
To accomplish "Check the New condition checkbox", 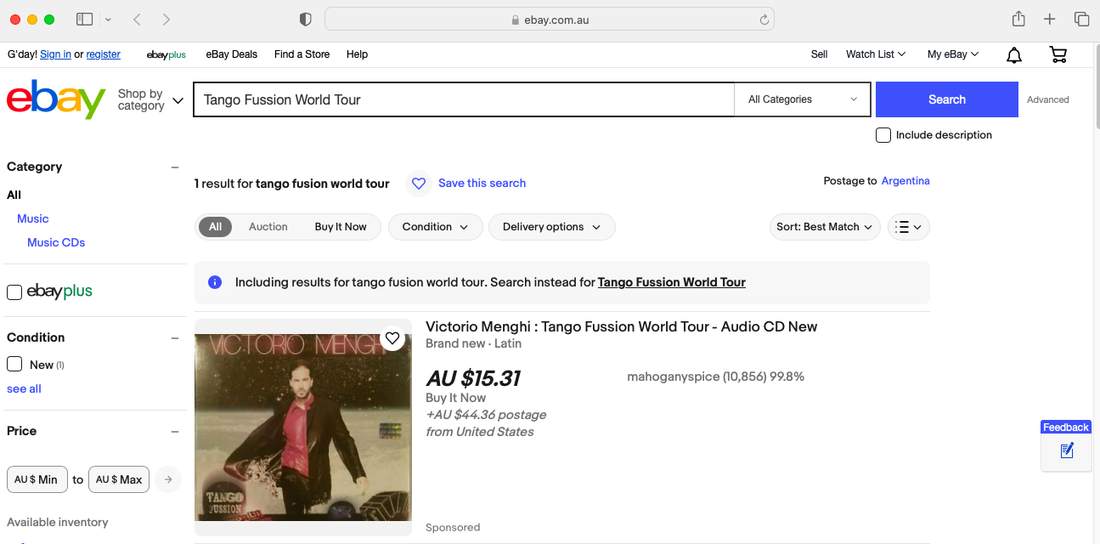I will coord(14,364).
